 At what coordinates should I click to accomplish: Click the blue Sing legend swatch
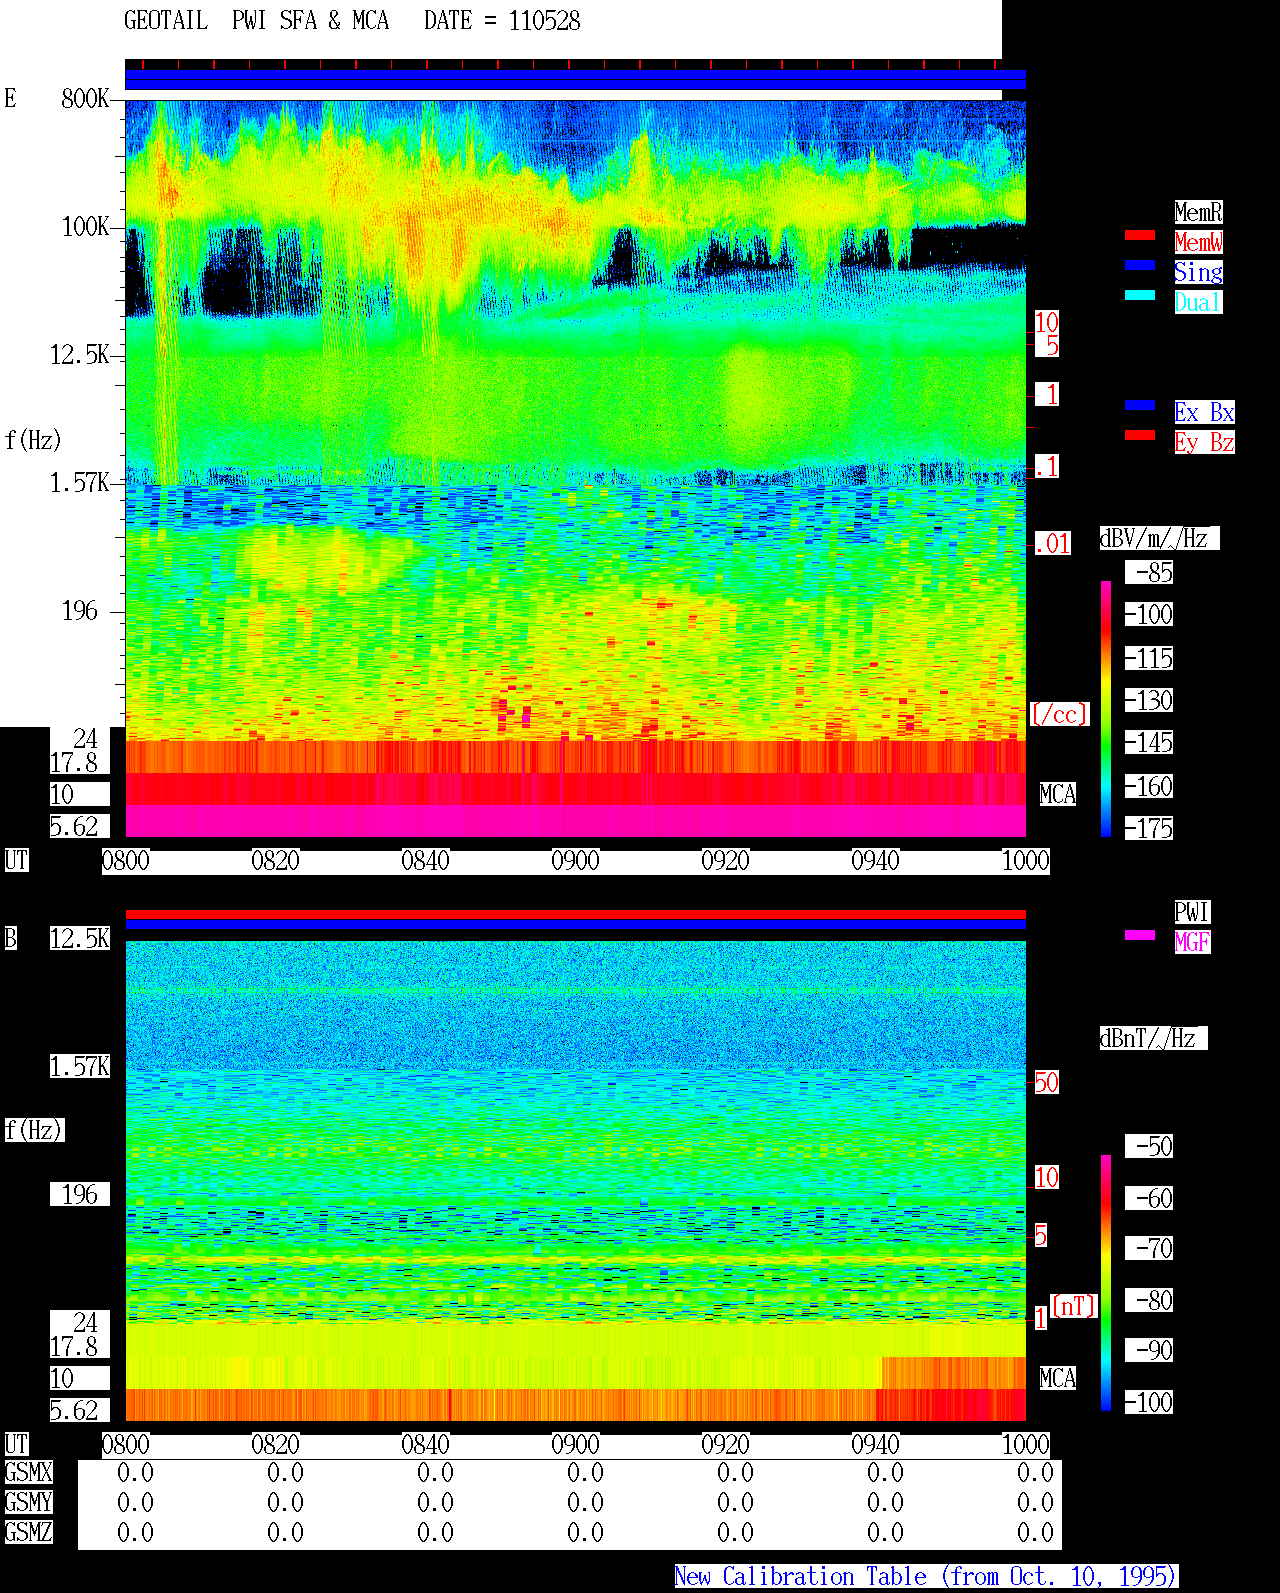tap(1140, 265)
